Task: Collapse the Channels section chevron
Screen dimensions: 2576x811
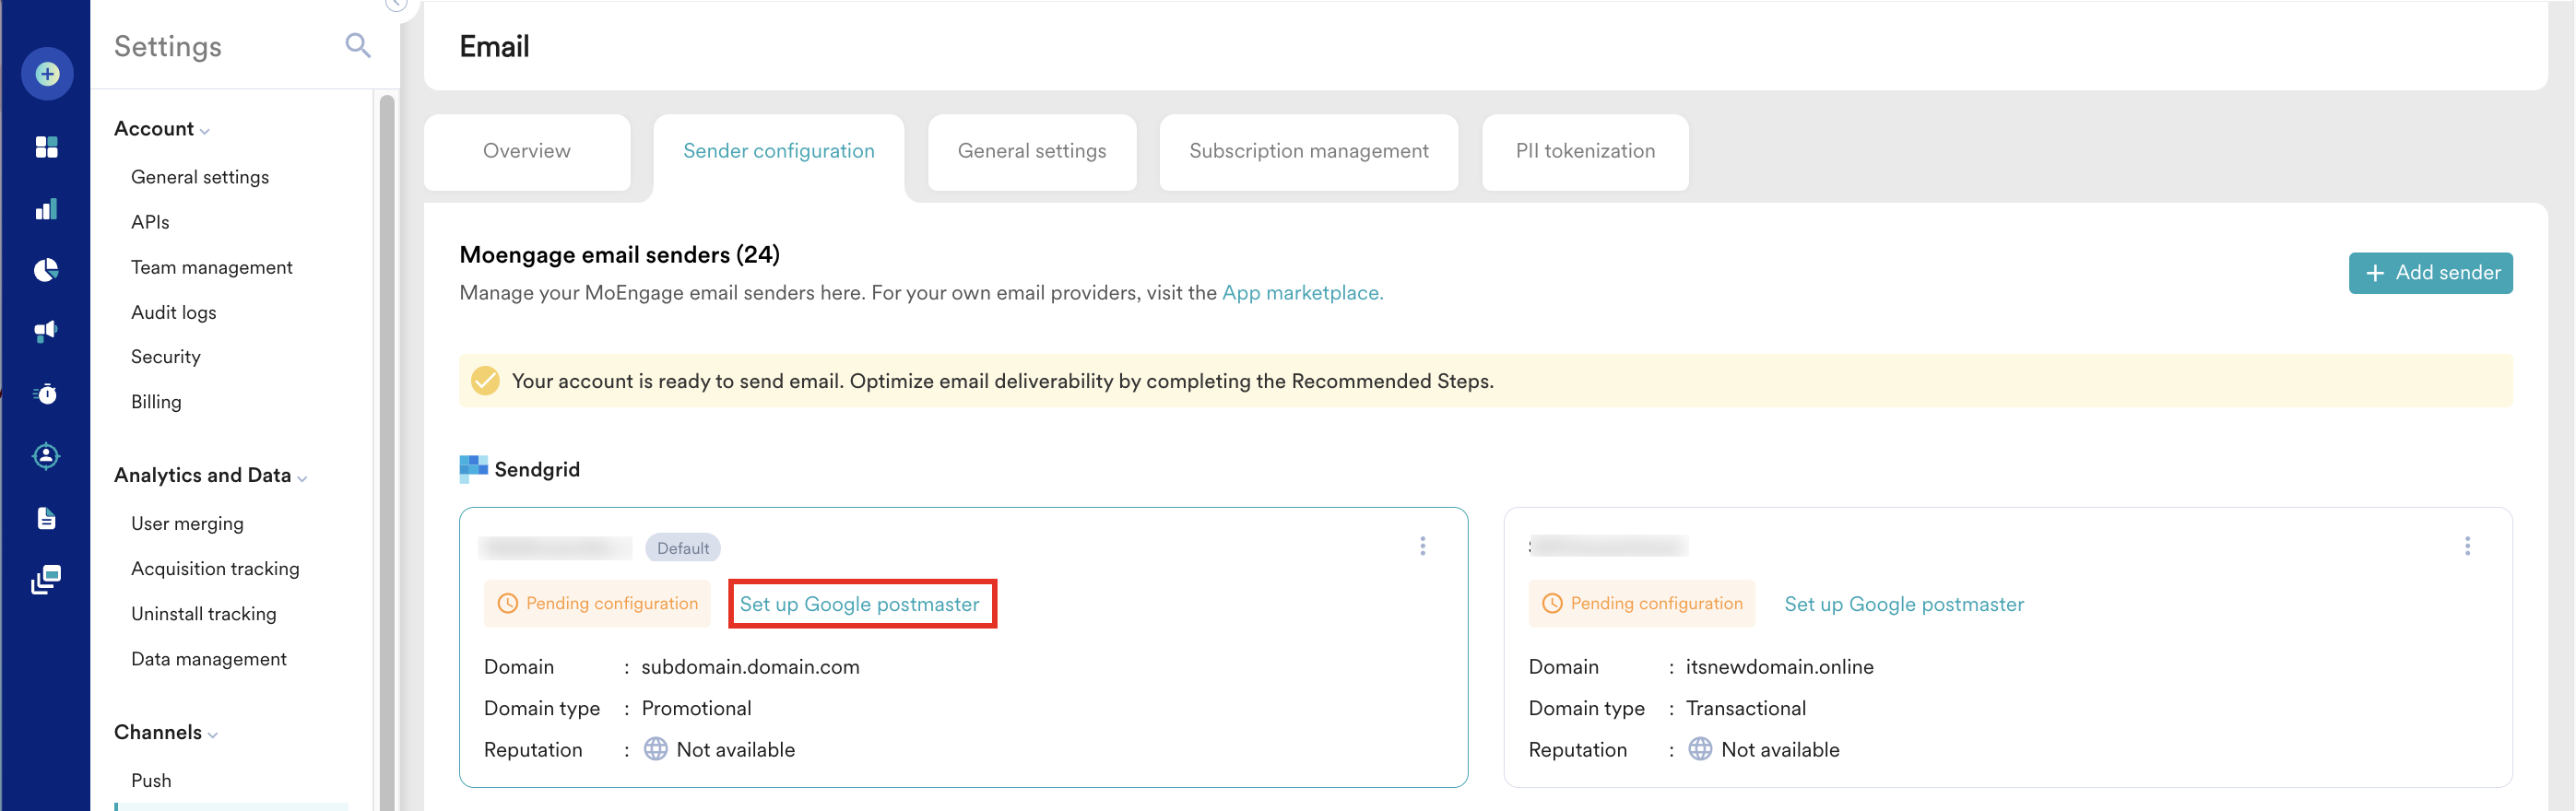Action: tap(212, 734)
